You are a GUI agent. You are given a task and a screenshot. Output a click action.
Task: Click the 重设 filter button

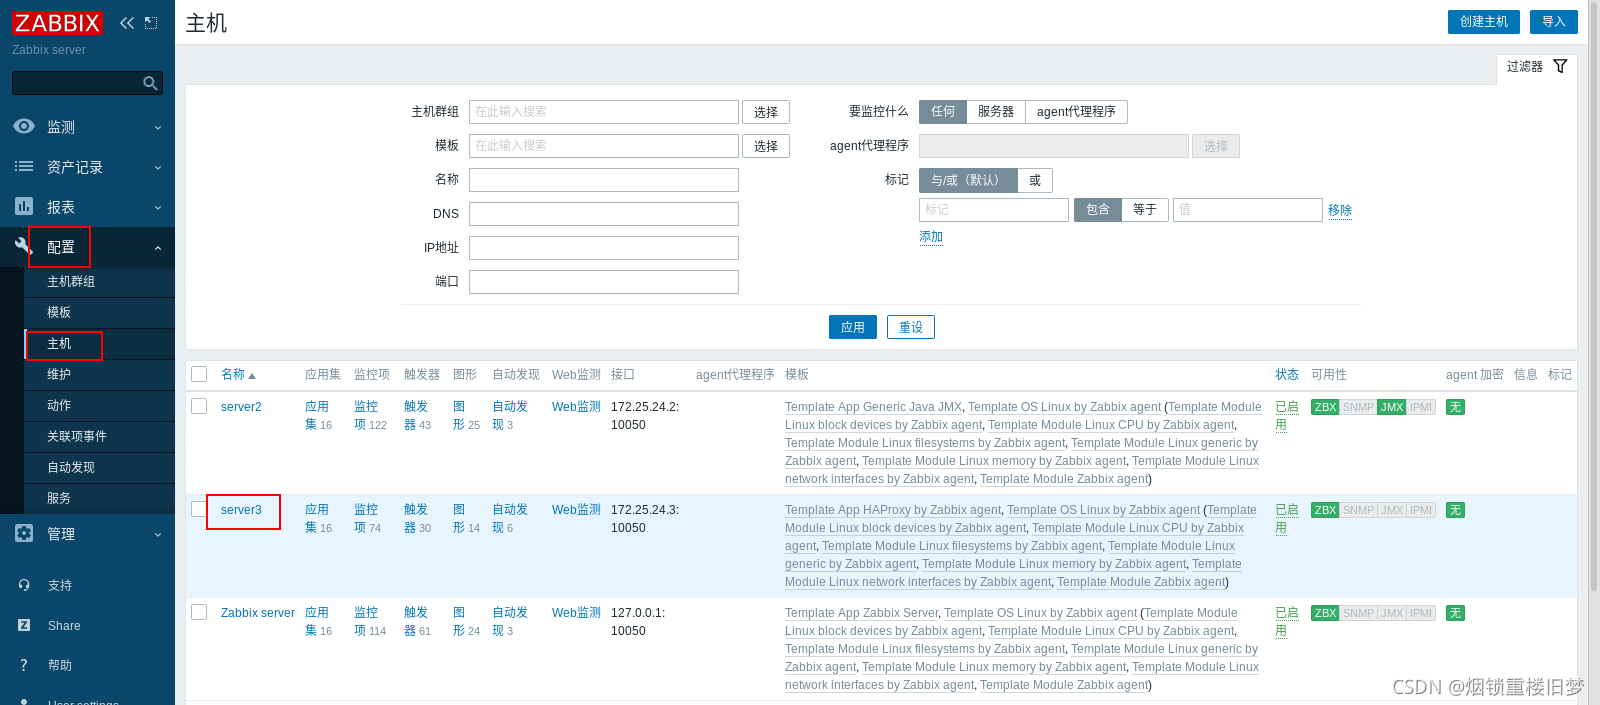click(911, 327)
